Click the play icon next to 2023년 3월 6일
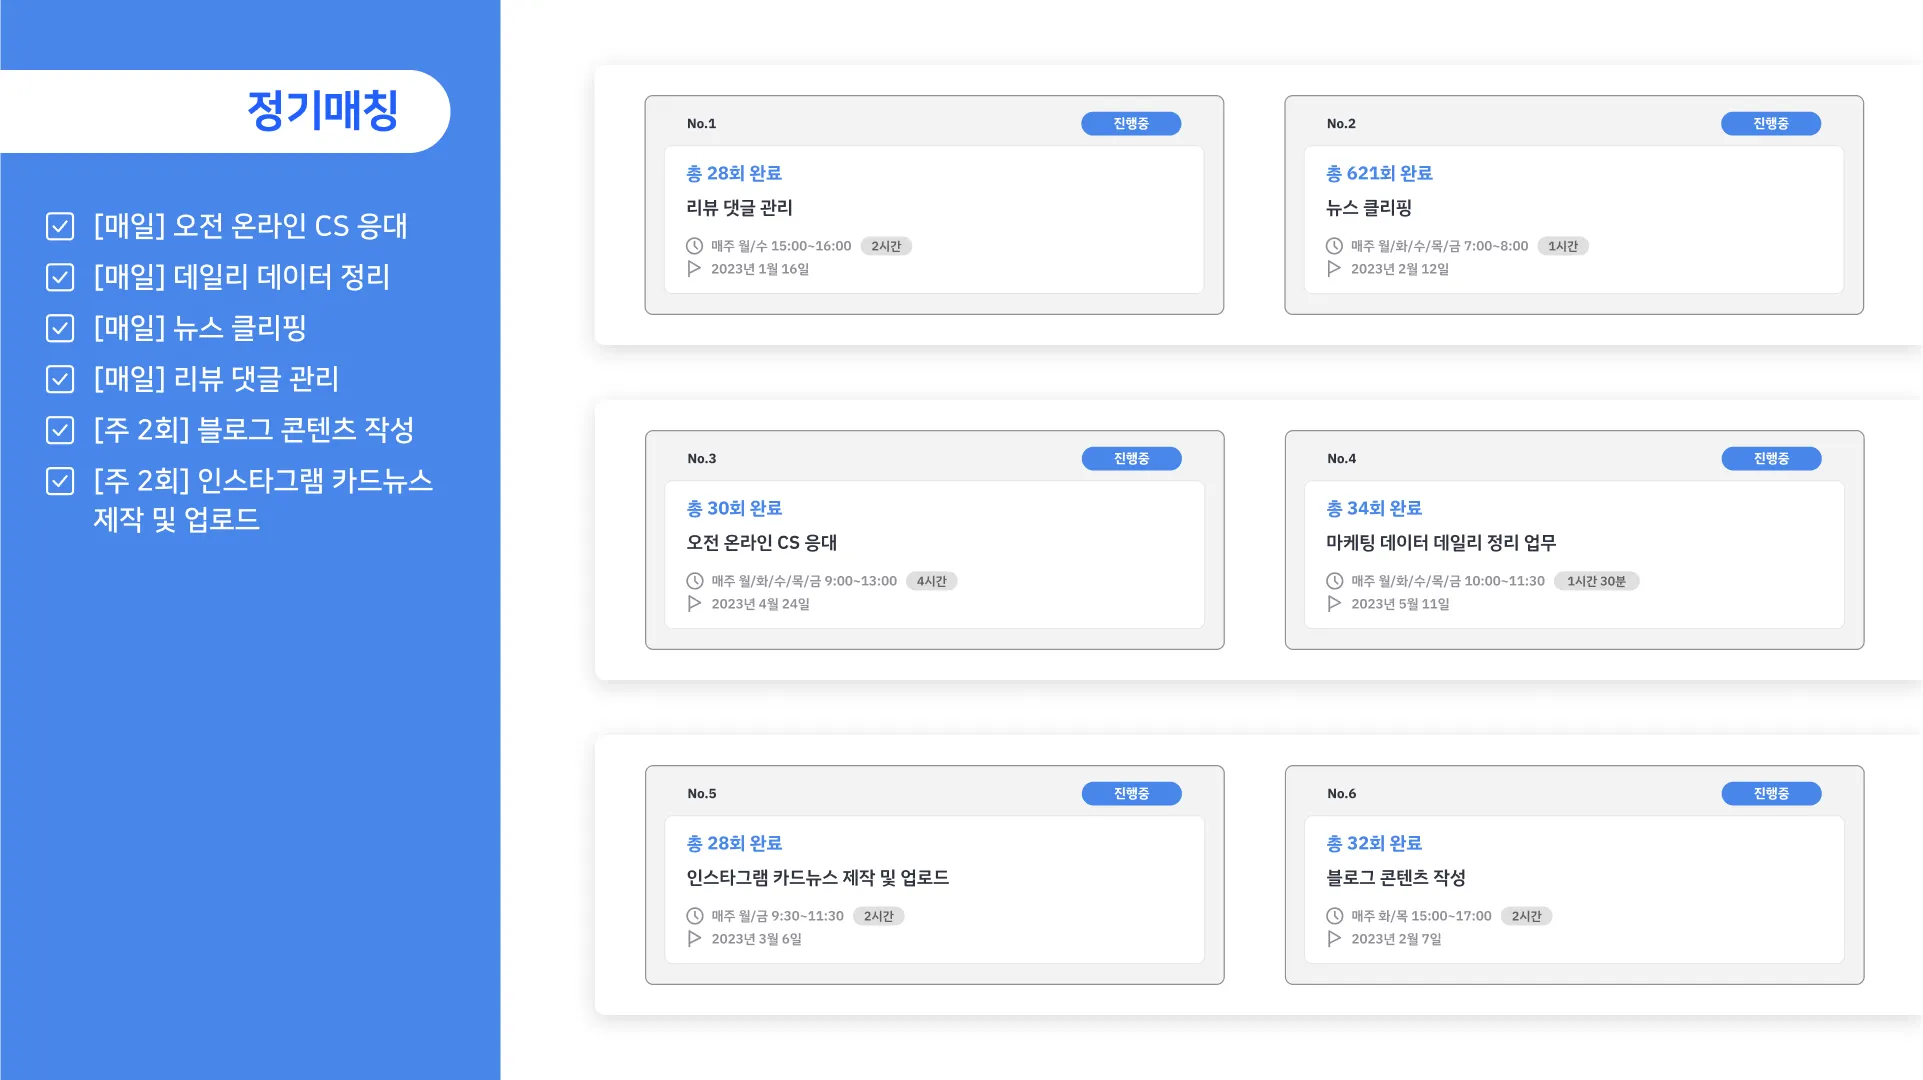1923x1080 pixels. click(x=694, y=939)
